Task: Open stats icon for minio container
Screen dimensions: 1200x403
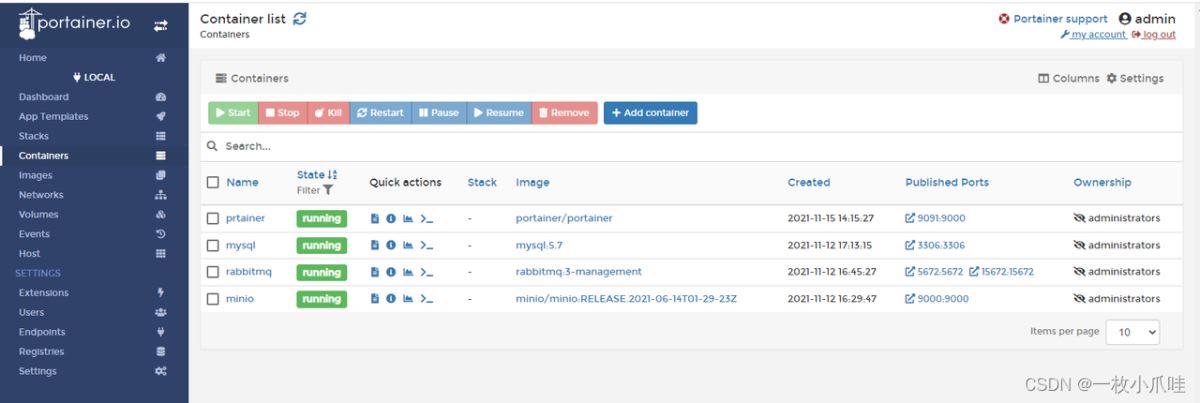Action: (x=407, y=298)
